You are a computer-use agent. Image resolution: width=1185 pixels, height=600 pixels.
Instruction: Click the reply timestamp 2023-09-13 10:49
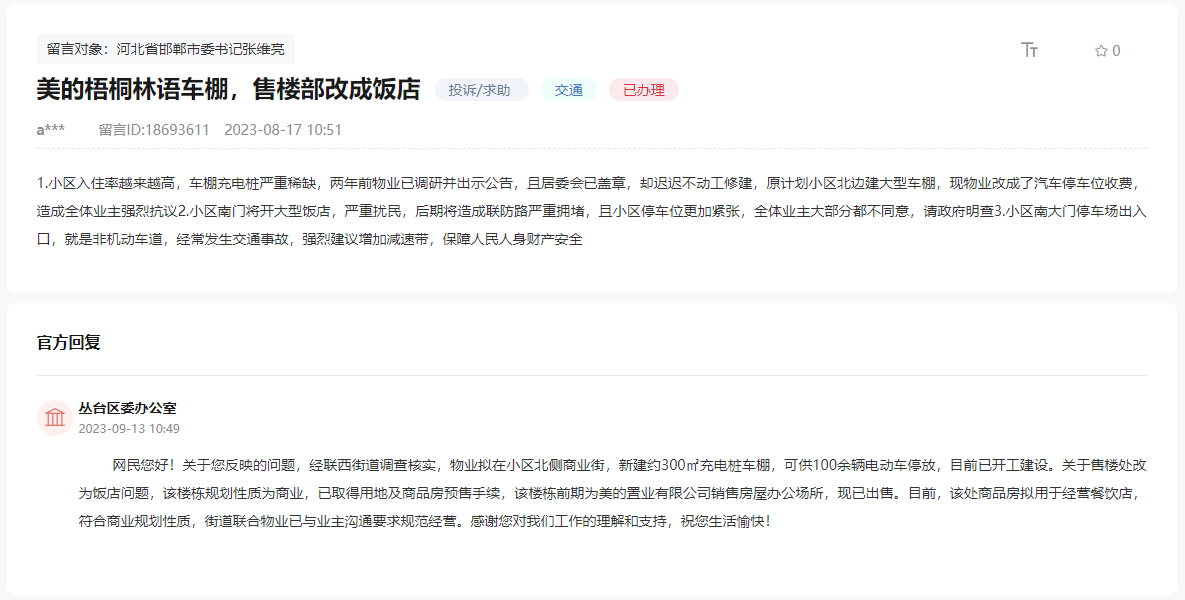(x=129, y=429)
